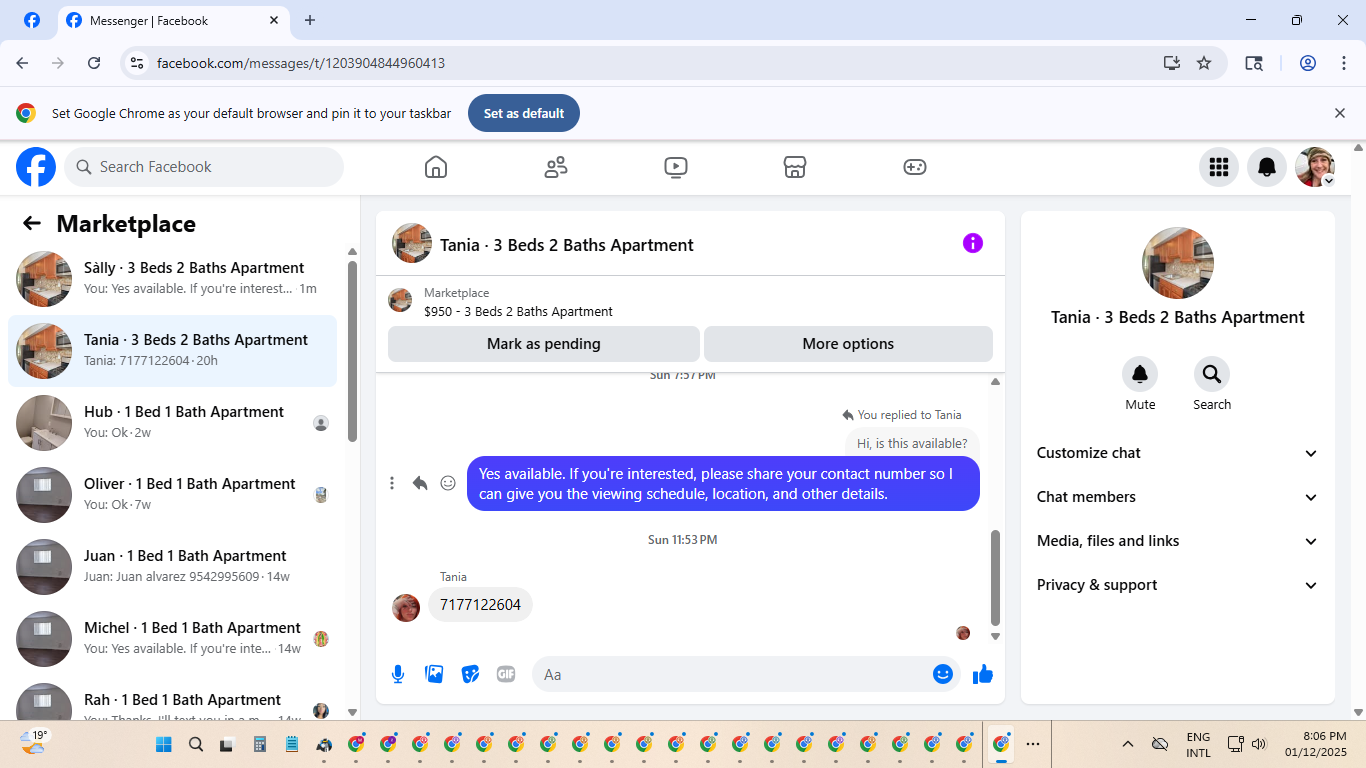Open the Video icon in Facebook navigation
The width and height of the screenshot is (1366, 768).
pos(676,167)
